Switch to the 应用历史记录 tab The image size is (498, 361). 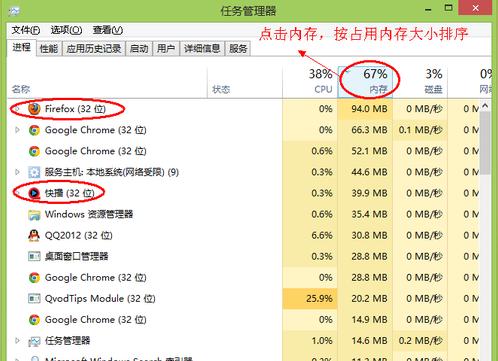(94, 49)
